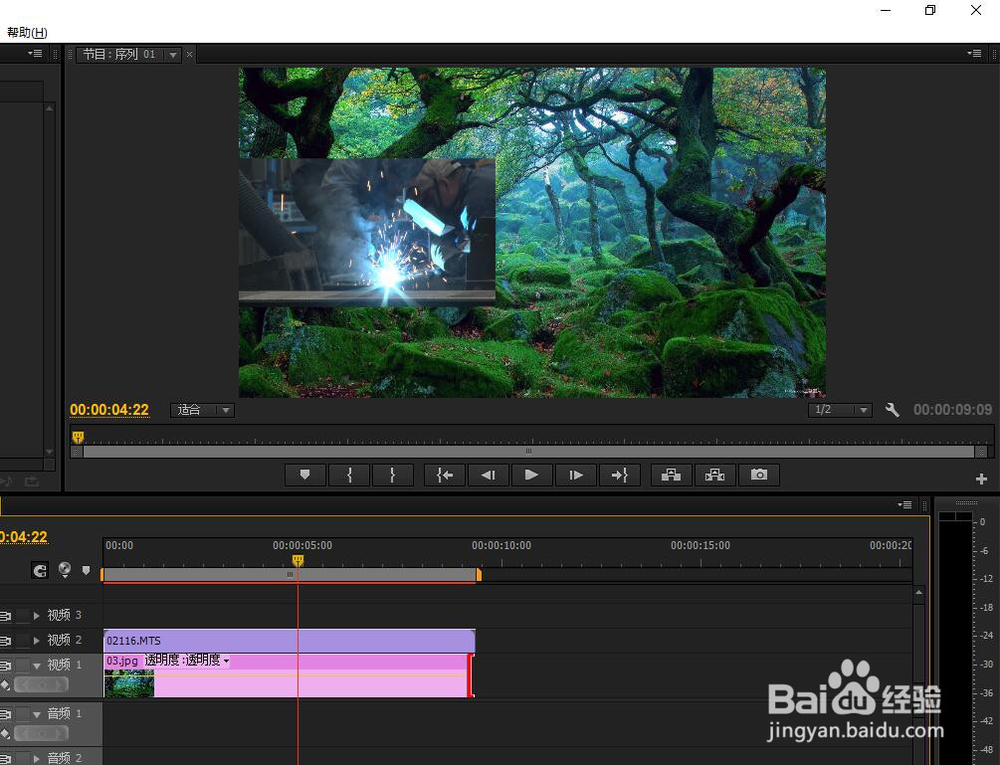The width and height of the screenshot is (1000, 765).
Task: Expand the 视频 3 track
Action: [x=36, y=616]
